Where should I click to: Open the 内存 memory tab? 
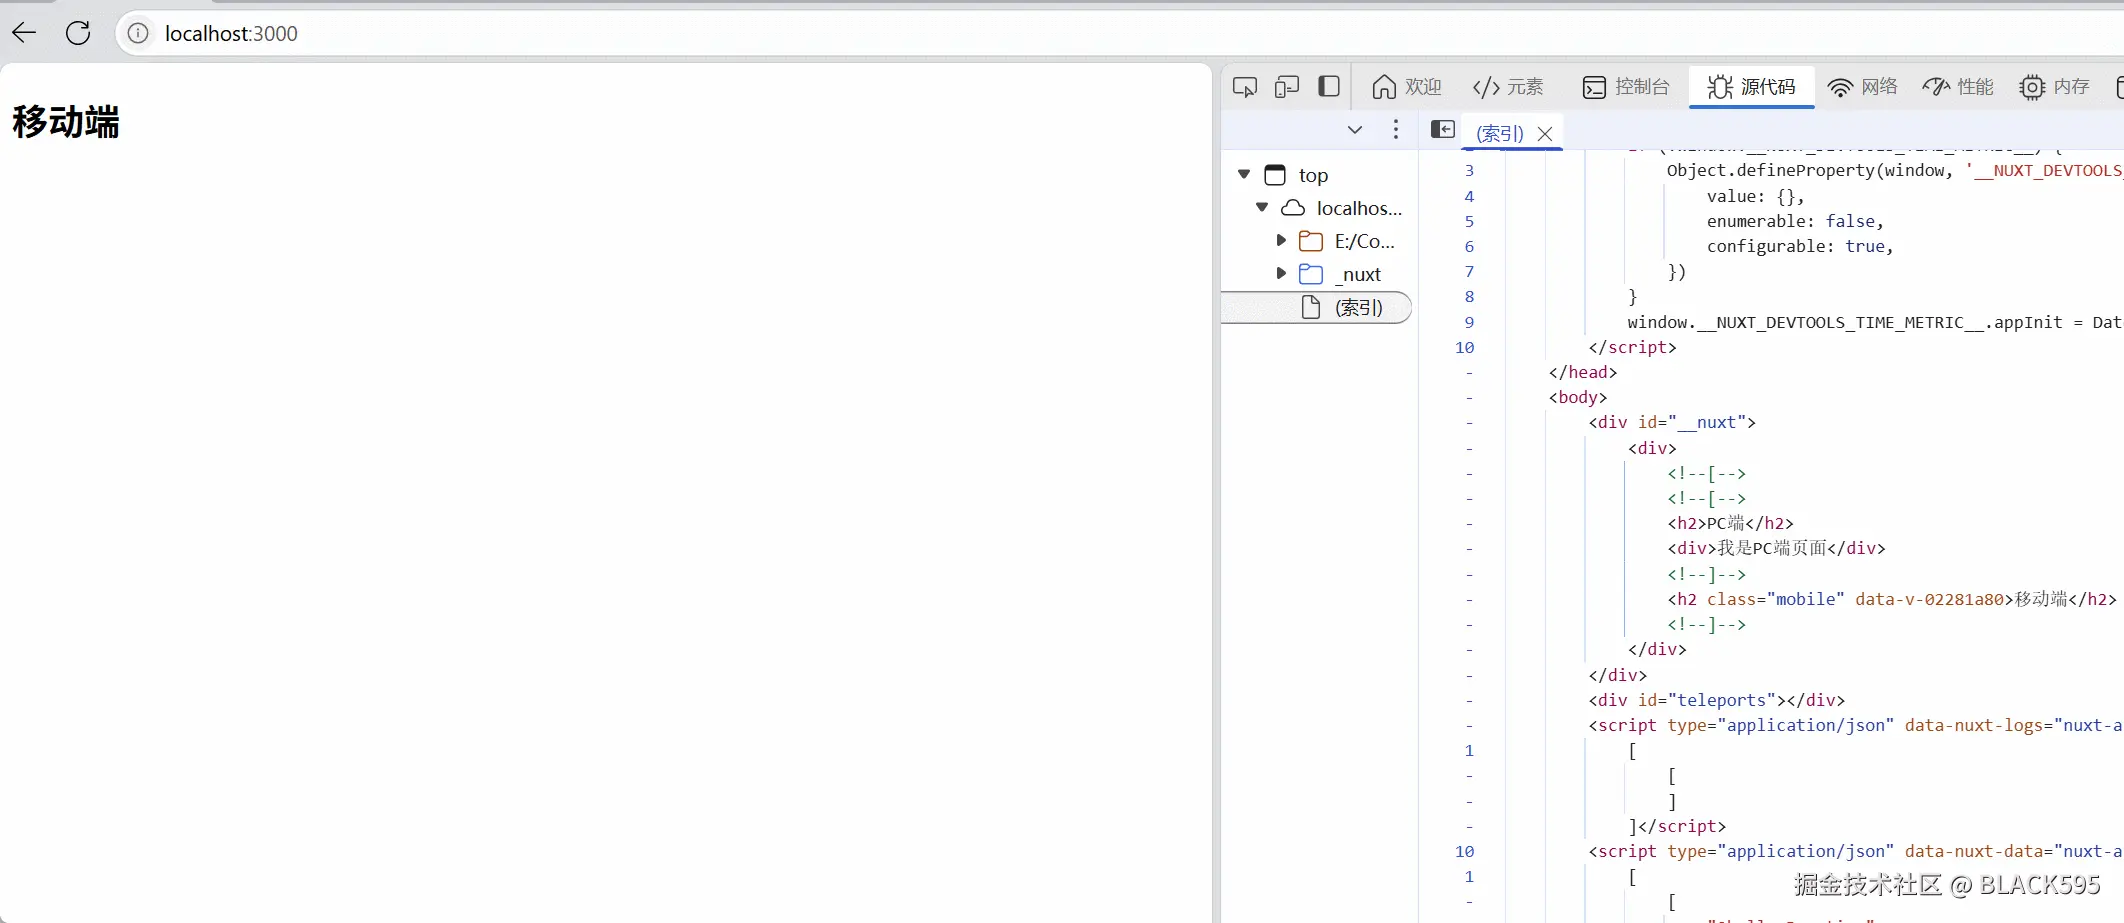[x=2054, y=87]
